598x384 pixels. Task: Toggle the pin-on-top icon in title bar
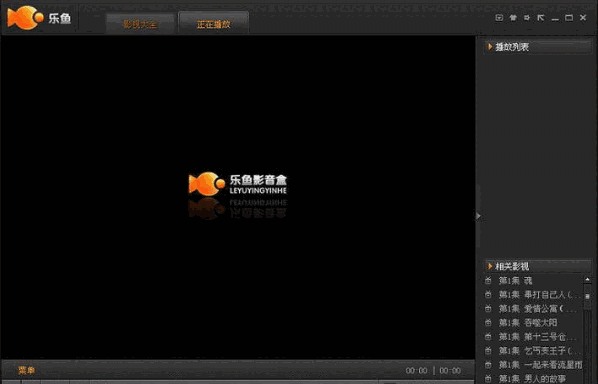click(x=527, y=18)
